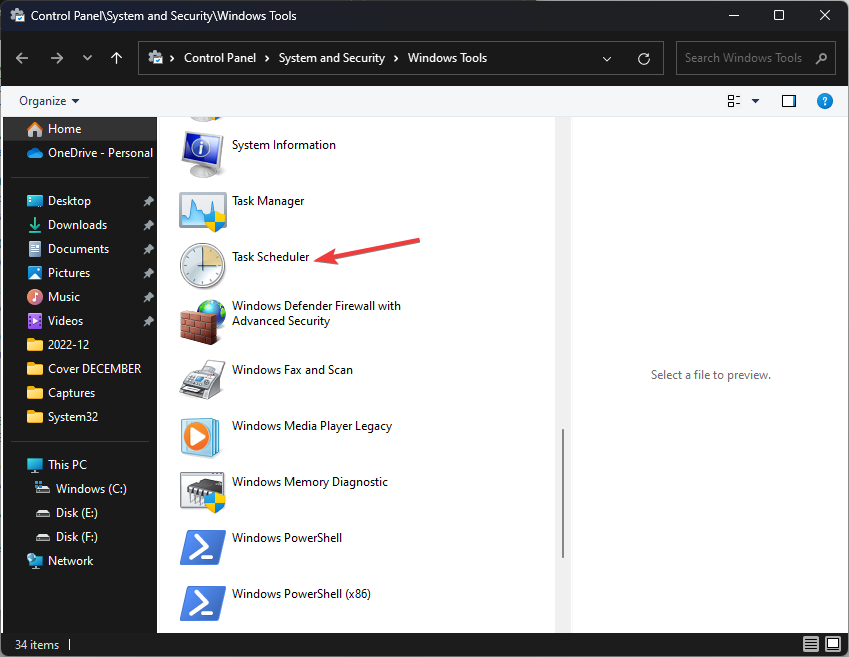Click the Downloads arrow icon
The width and height of the screenshot is (849, 657).
click(35, 225)
